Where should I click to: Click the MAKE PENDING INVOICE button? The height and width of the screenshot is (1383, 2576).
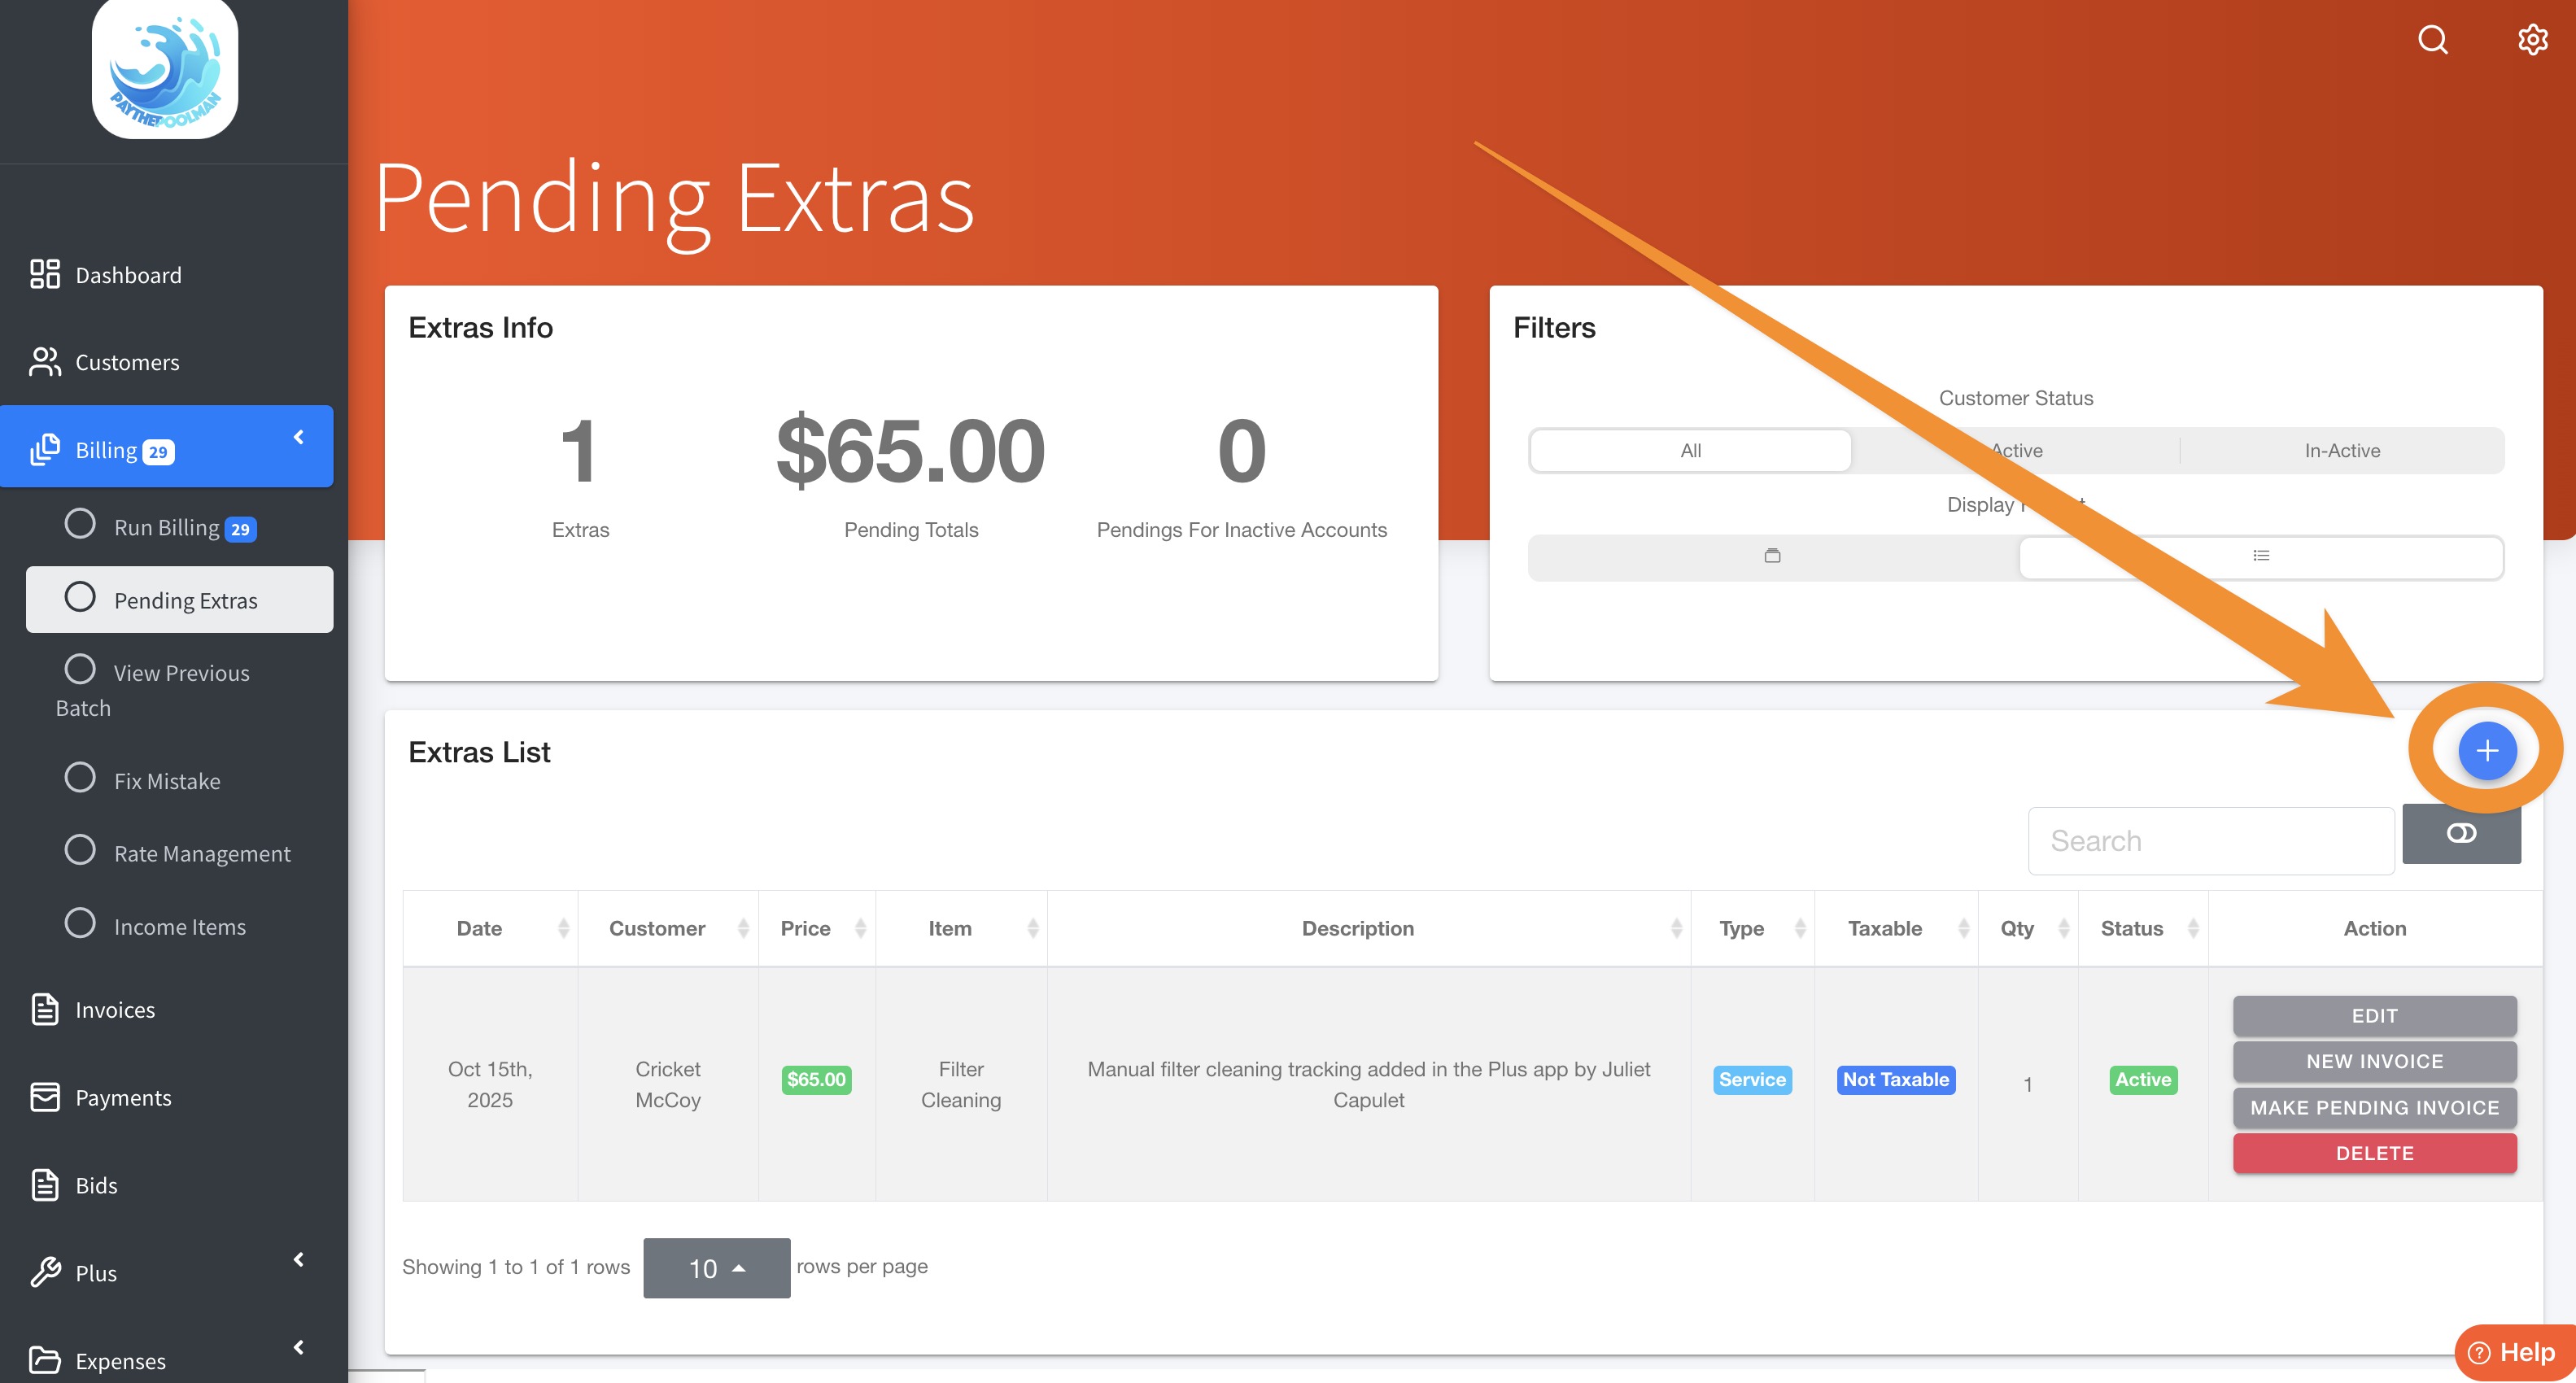click(x=2374, y=1107)
